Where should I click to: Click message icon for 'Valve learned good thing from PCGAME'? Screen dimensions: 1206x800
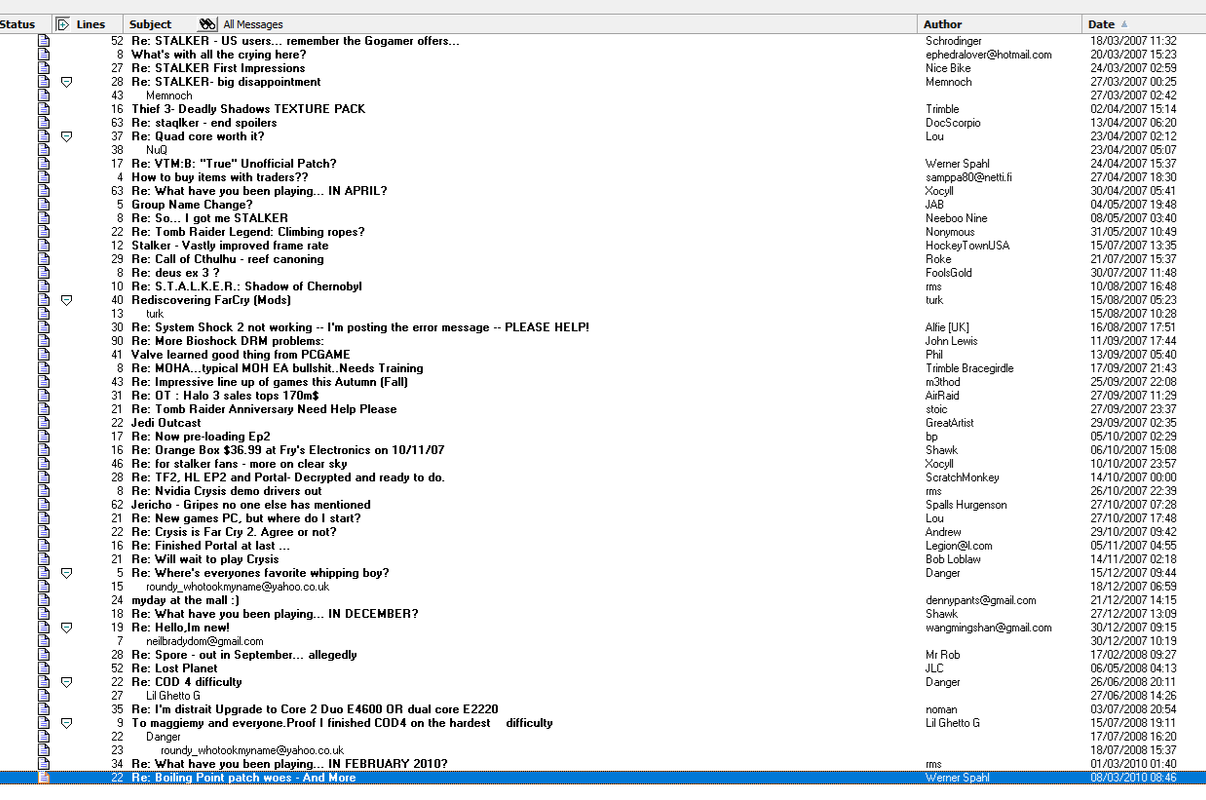pos(43,355)
